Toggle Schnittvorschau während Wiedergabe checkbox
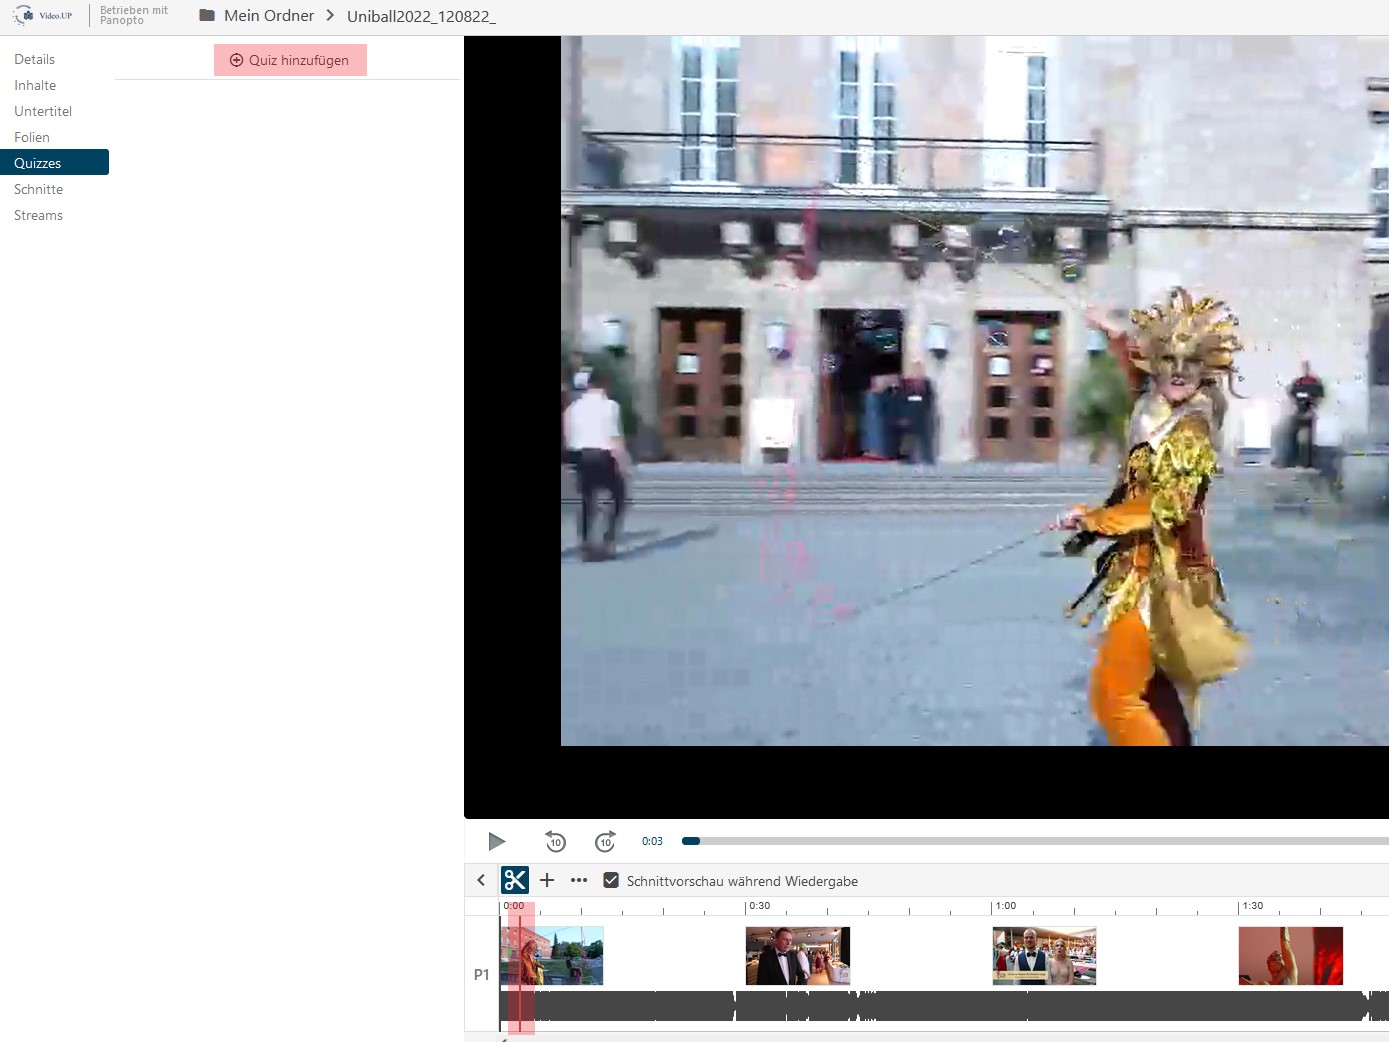1389x1042 pixels. pos(611,880)
